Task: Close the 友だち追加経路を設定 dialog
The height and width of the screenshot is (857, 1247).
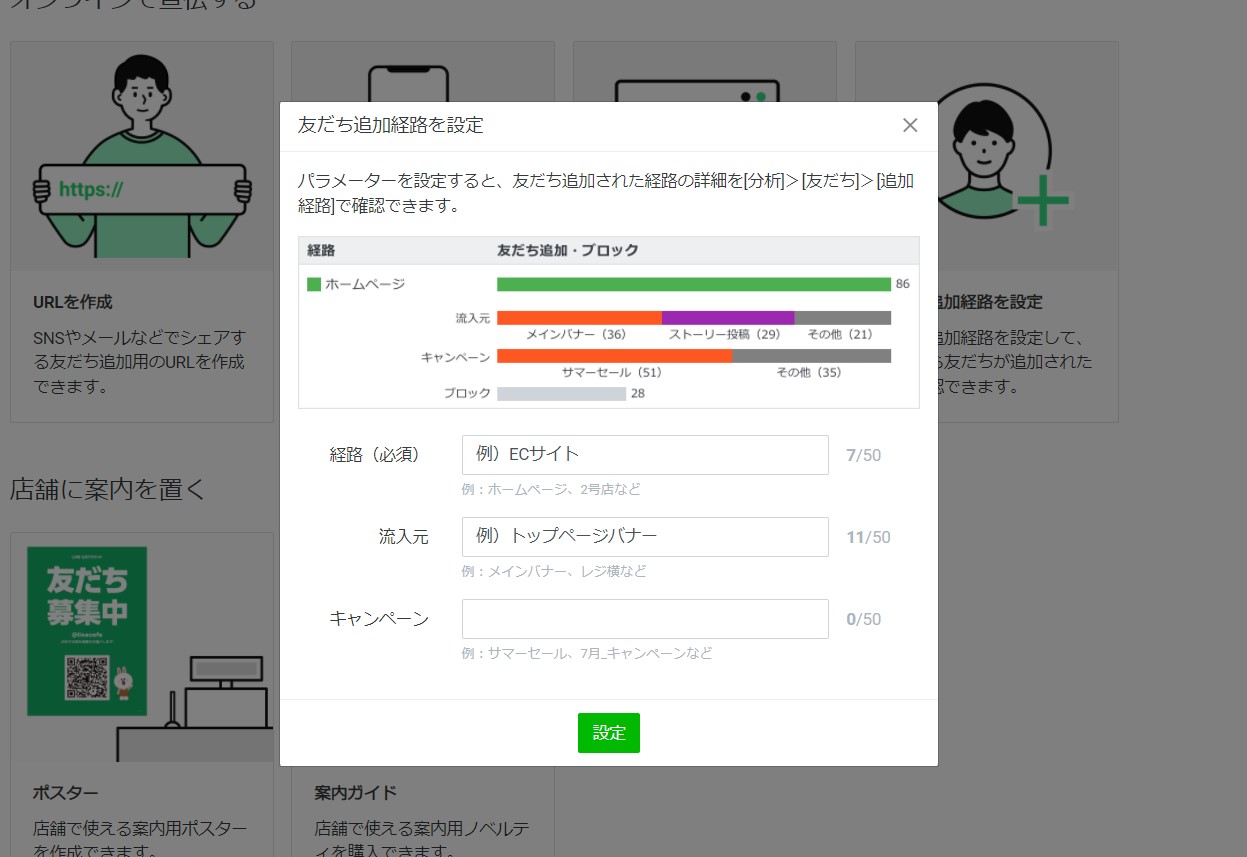Action: tap(909, 125)
